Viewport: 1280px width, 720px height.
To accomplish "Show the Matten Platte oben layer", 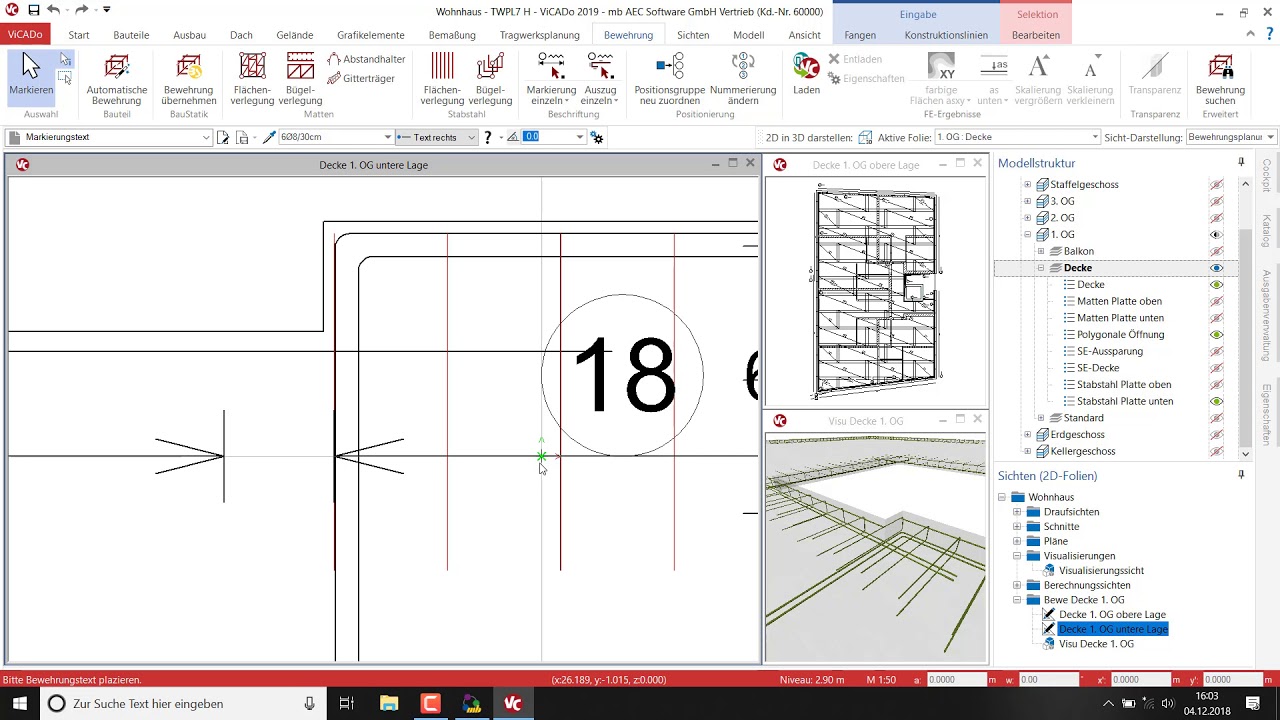I will (x=1216, y=301).
